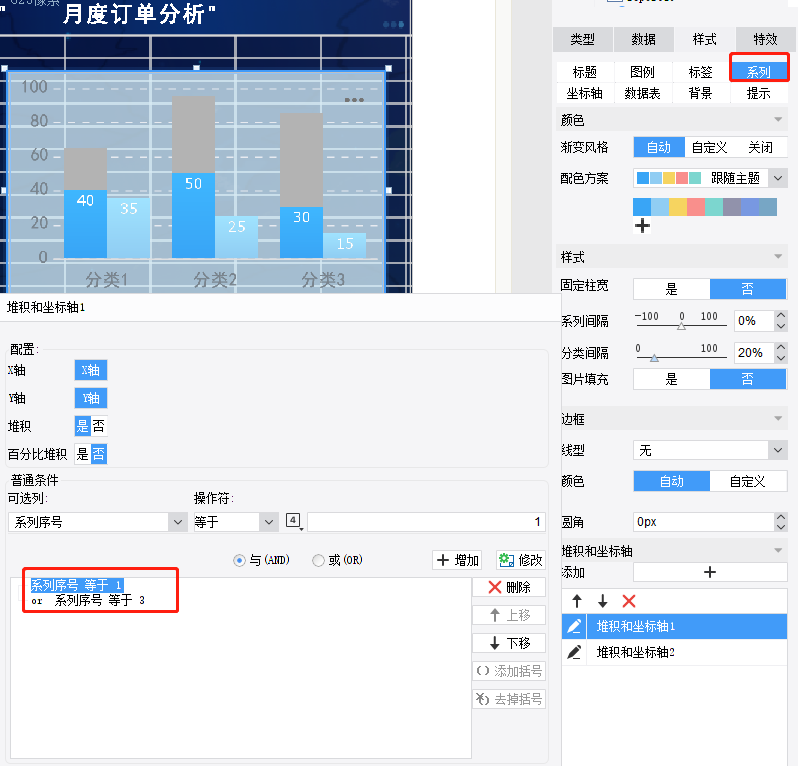Click the yellow swatch in color palette

[x=677, y=207]
